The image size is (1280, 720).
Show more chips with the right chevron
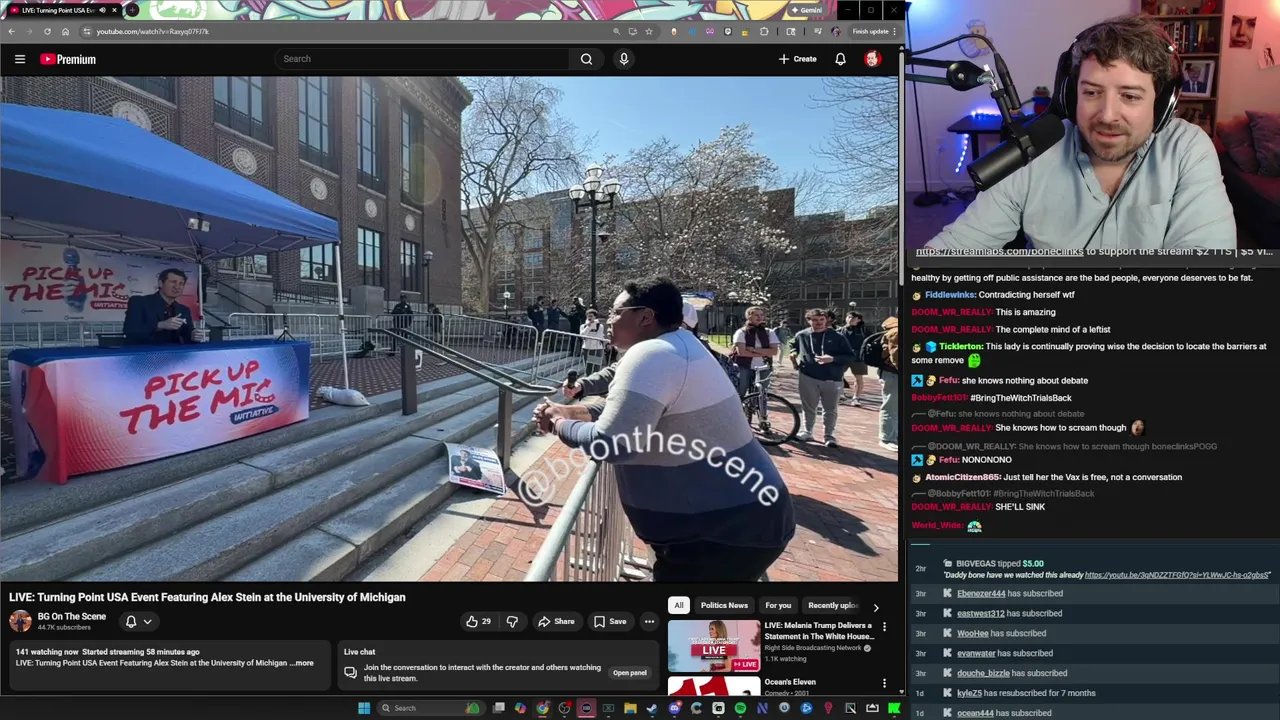[x=876, y=606]
